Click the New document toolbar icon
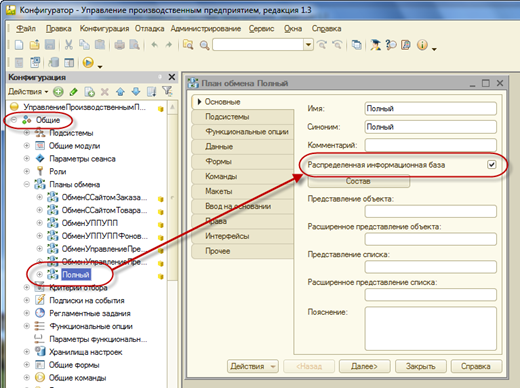 tap(19, 45)
